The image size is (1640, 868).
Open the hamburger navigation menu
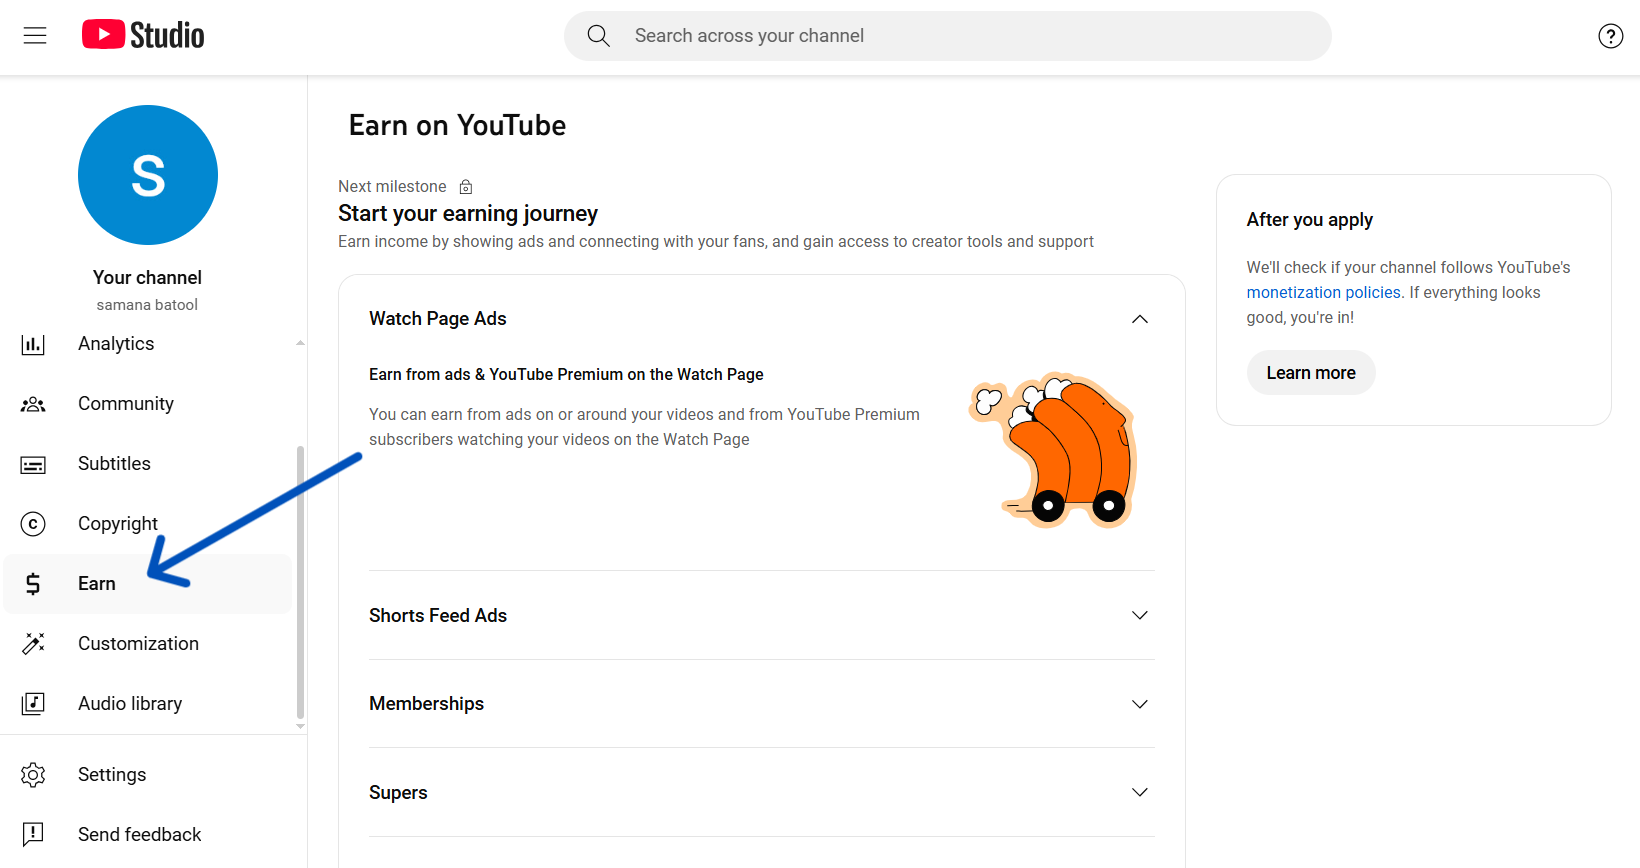click(35, 36)
